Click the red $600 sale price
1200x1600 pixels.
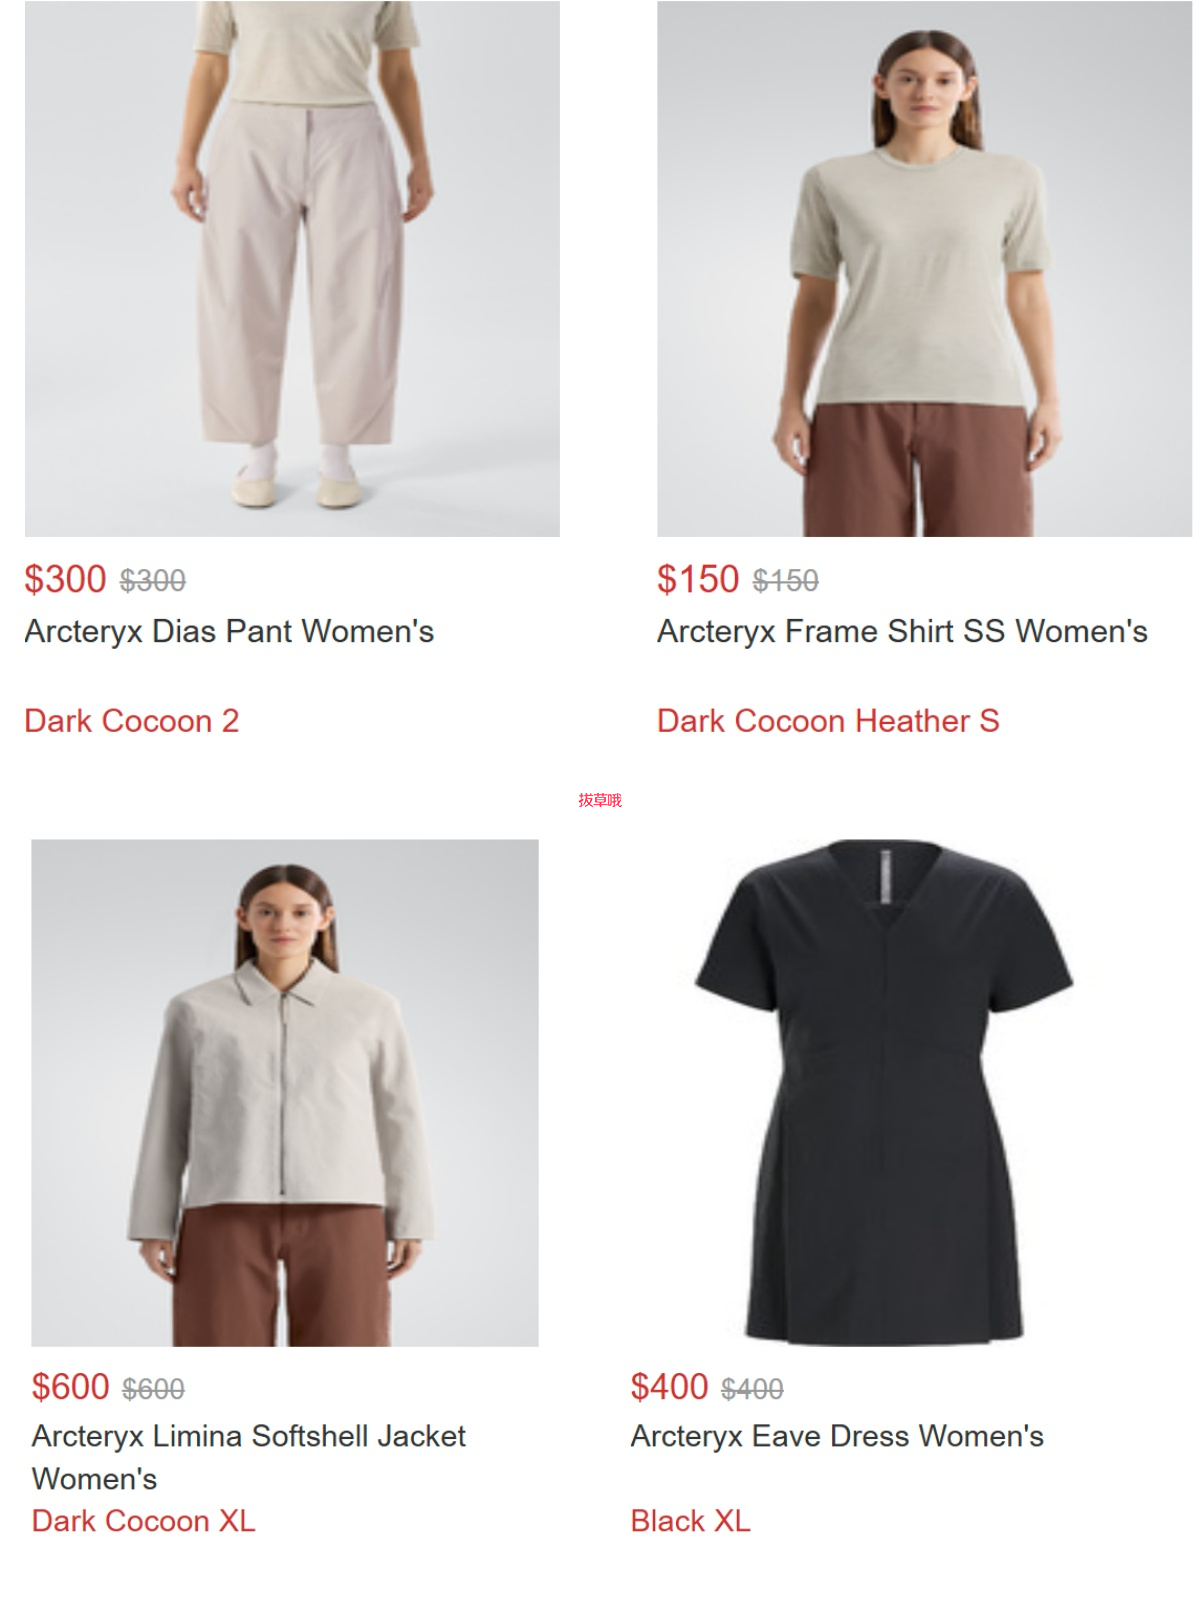(x=70, y=1387)
